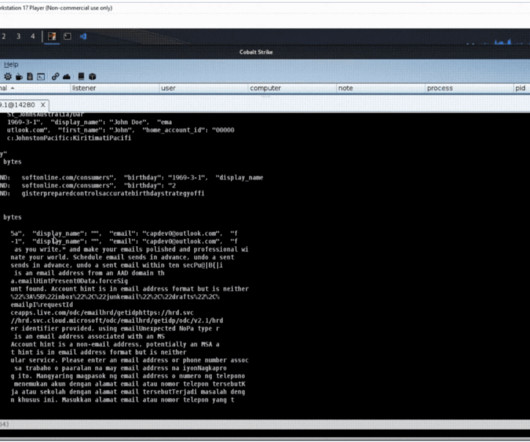This screenshot has height=442, width=530.
Task: Select the beacon tab ending @14280
Action: [x=18, y=105]
